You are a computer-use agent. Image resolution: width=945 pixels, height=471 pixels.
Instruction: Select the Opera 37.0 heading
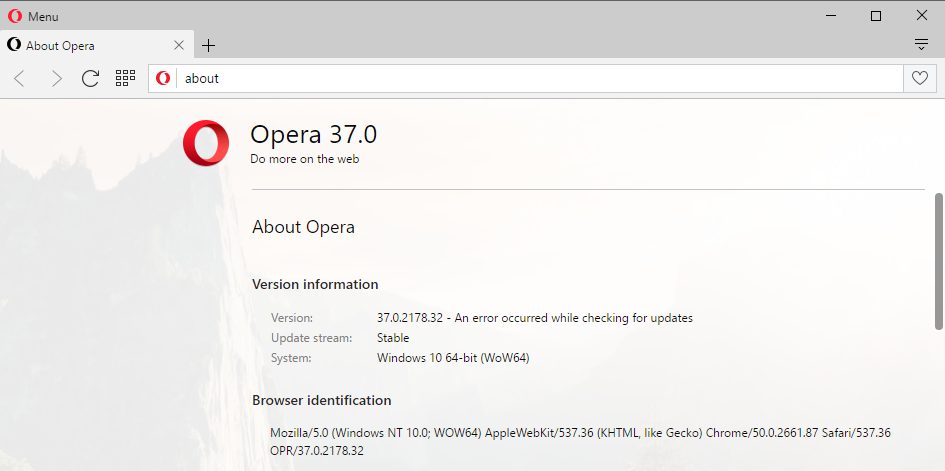[x=313, y=134]
